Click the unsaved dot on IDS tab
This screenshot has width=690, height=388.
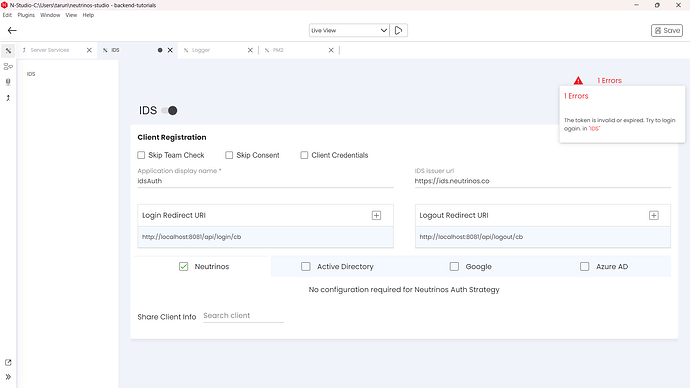[x=160, y=50]
